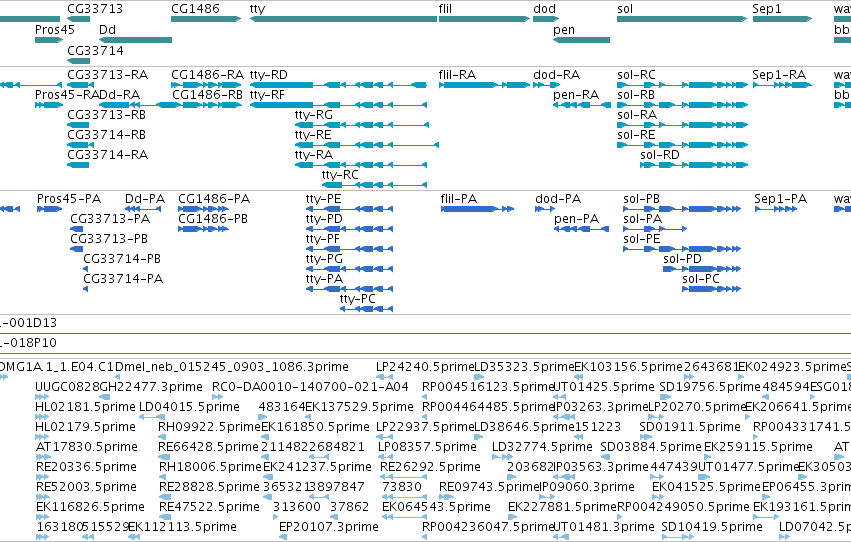Click label EK064543.5prime
Image resolution: width=851 pixels, height=542 pixels.
(436, 508)
